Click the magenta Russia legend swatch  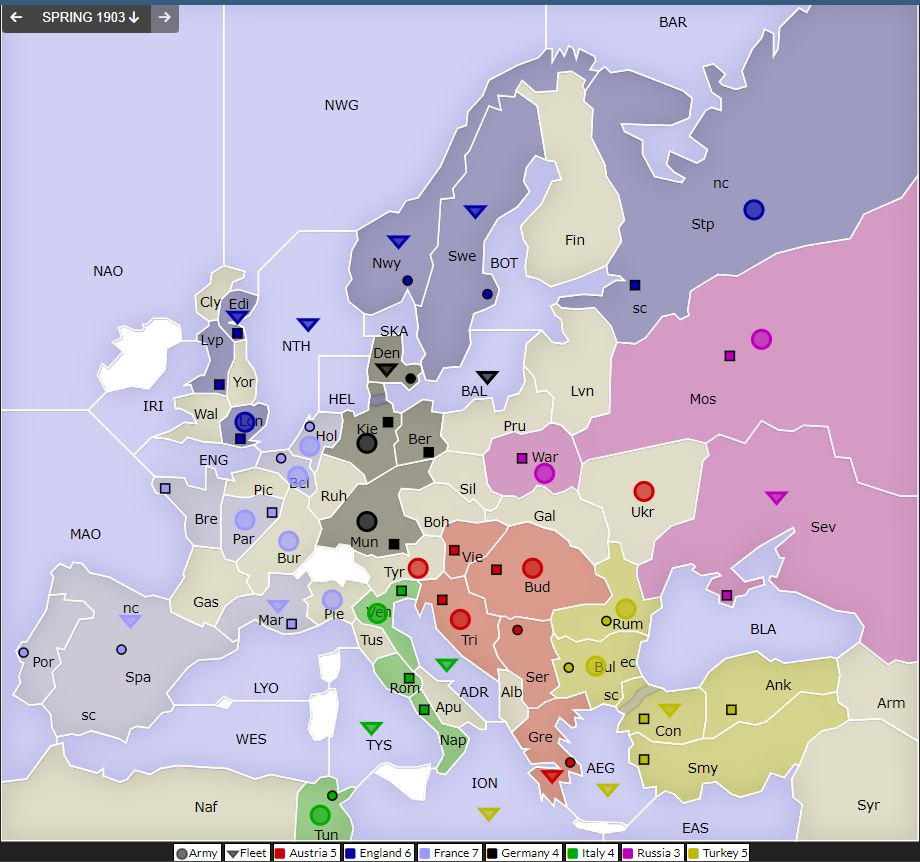(x=628, y=853)
